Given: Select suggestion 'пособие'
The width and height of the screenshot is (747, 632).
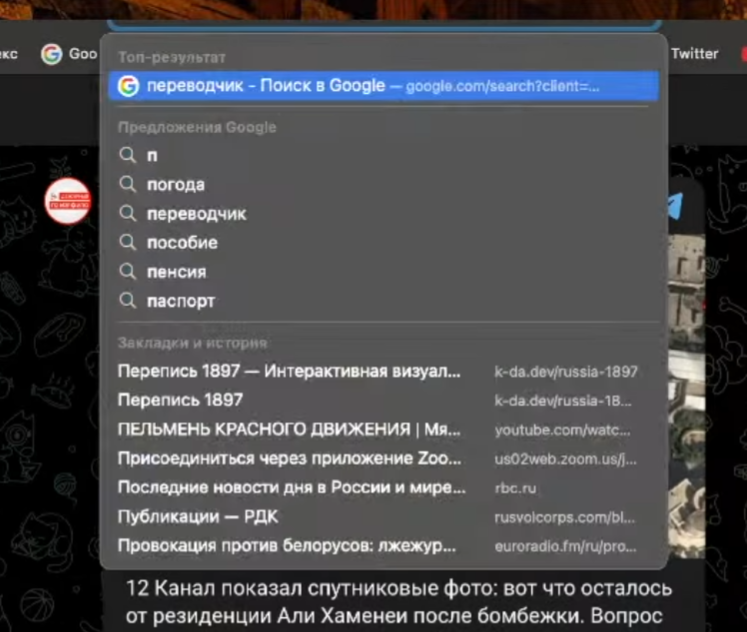Looking at the screenshot, I should (384, 242).
